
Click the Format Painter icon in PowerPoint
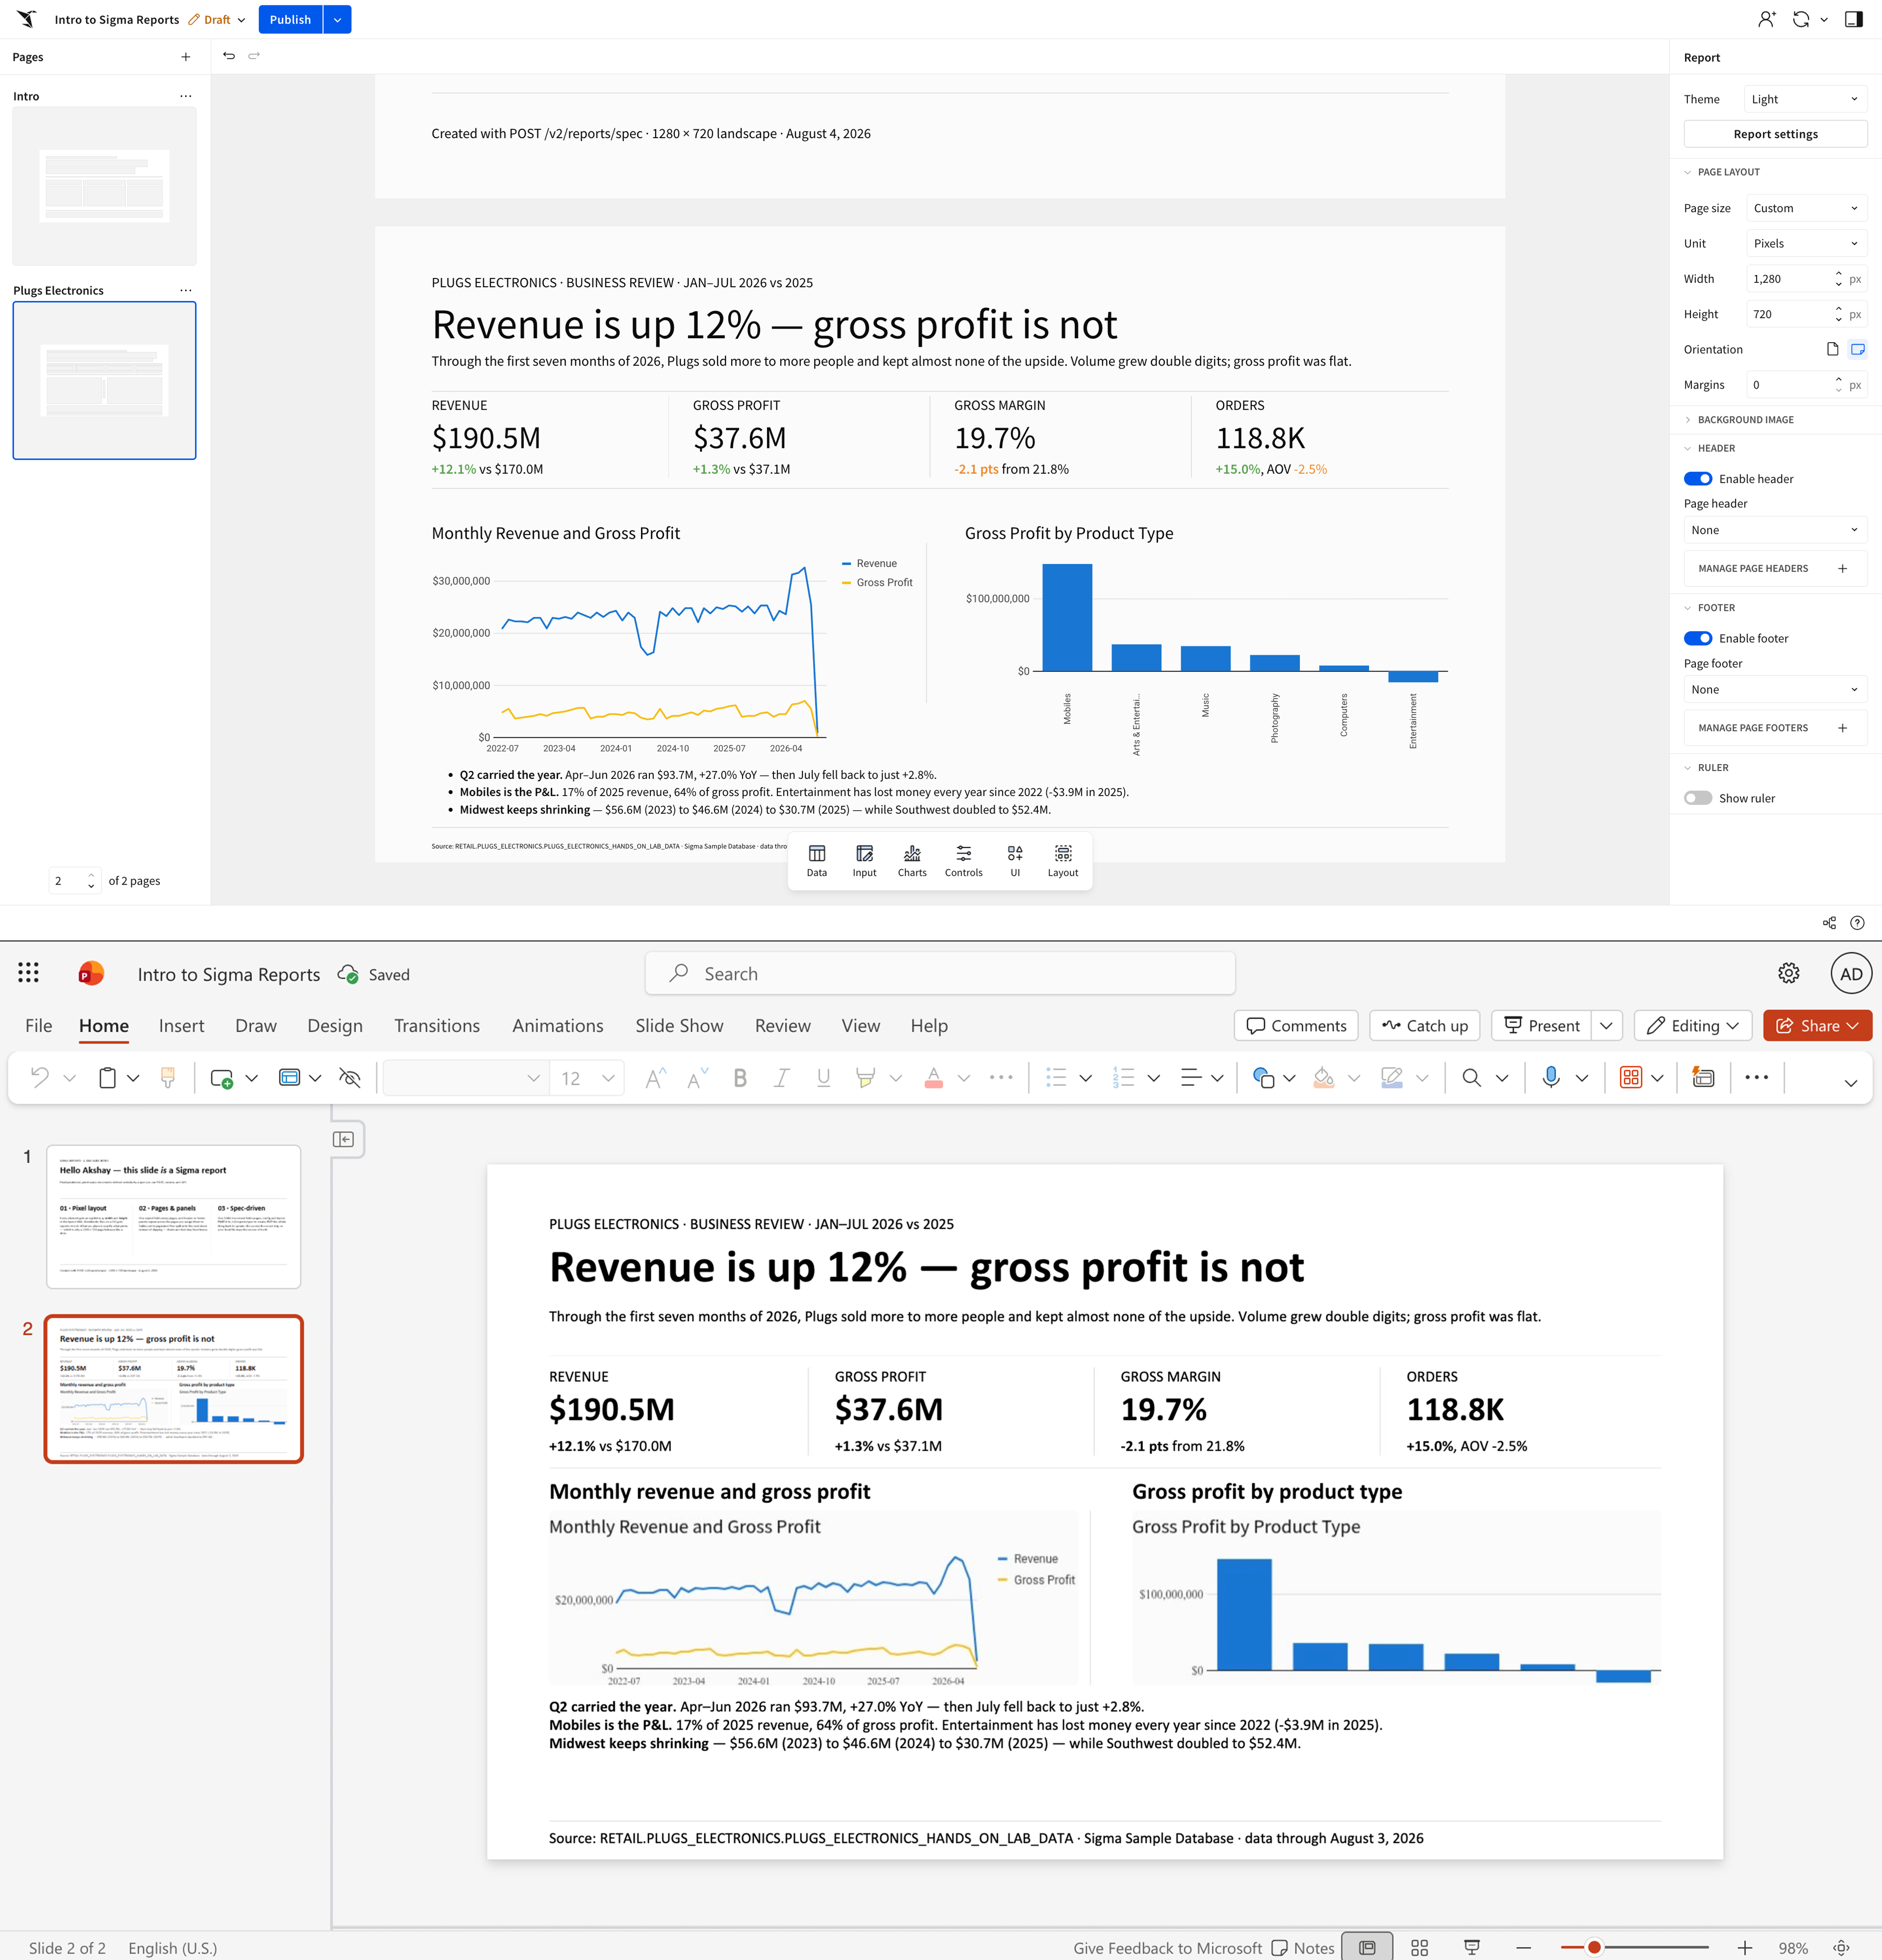[x=168, y=1077]
